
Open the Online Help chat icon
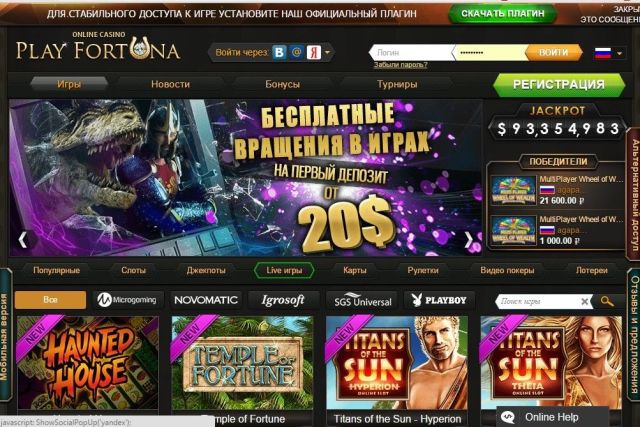pos(508,417)
